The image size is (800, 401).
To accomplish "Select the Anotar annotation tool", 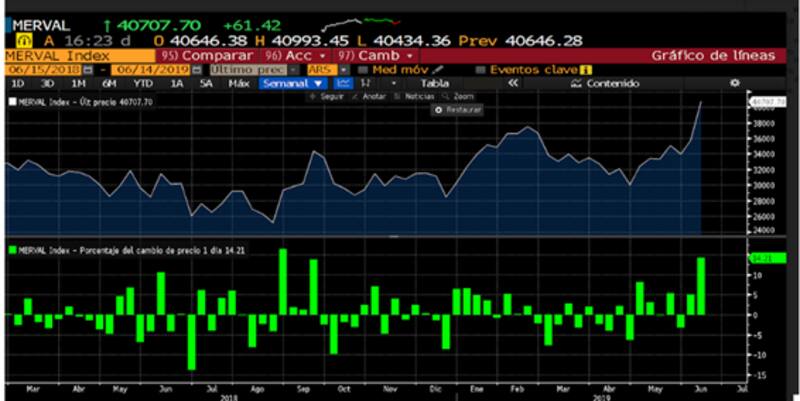I will pyautogui.click(x=368, y=97).
